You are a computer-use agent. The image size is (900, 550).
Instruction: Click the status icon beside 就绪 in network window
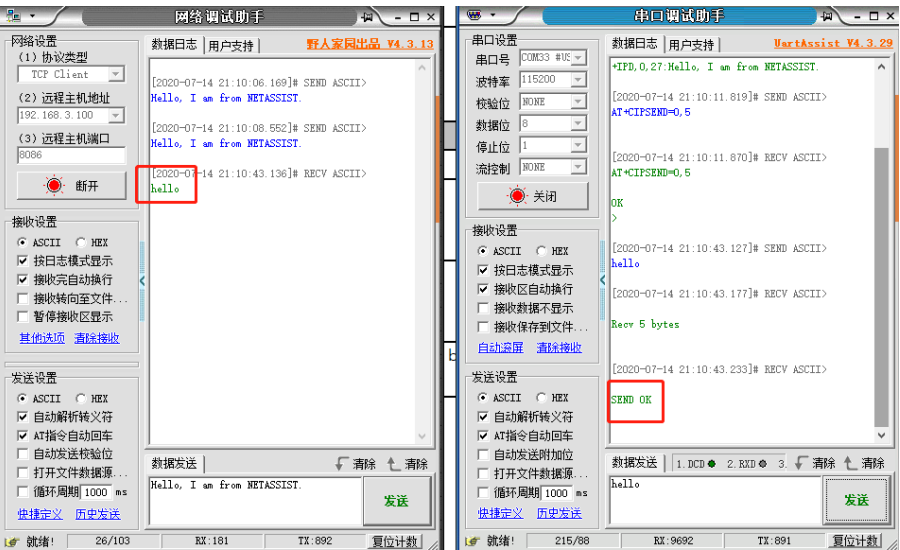pos(11,541)
